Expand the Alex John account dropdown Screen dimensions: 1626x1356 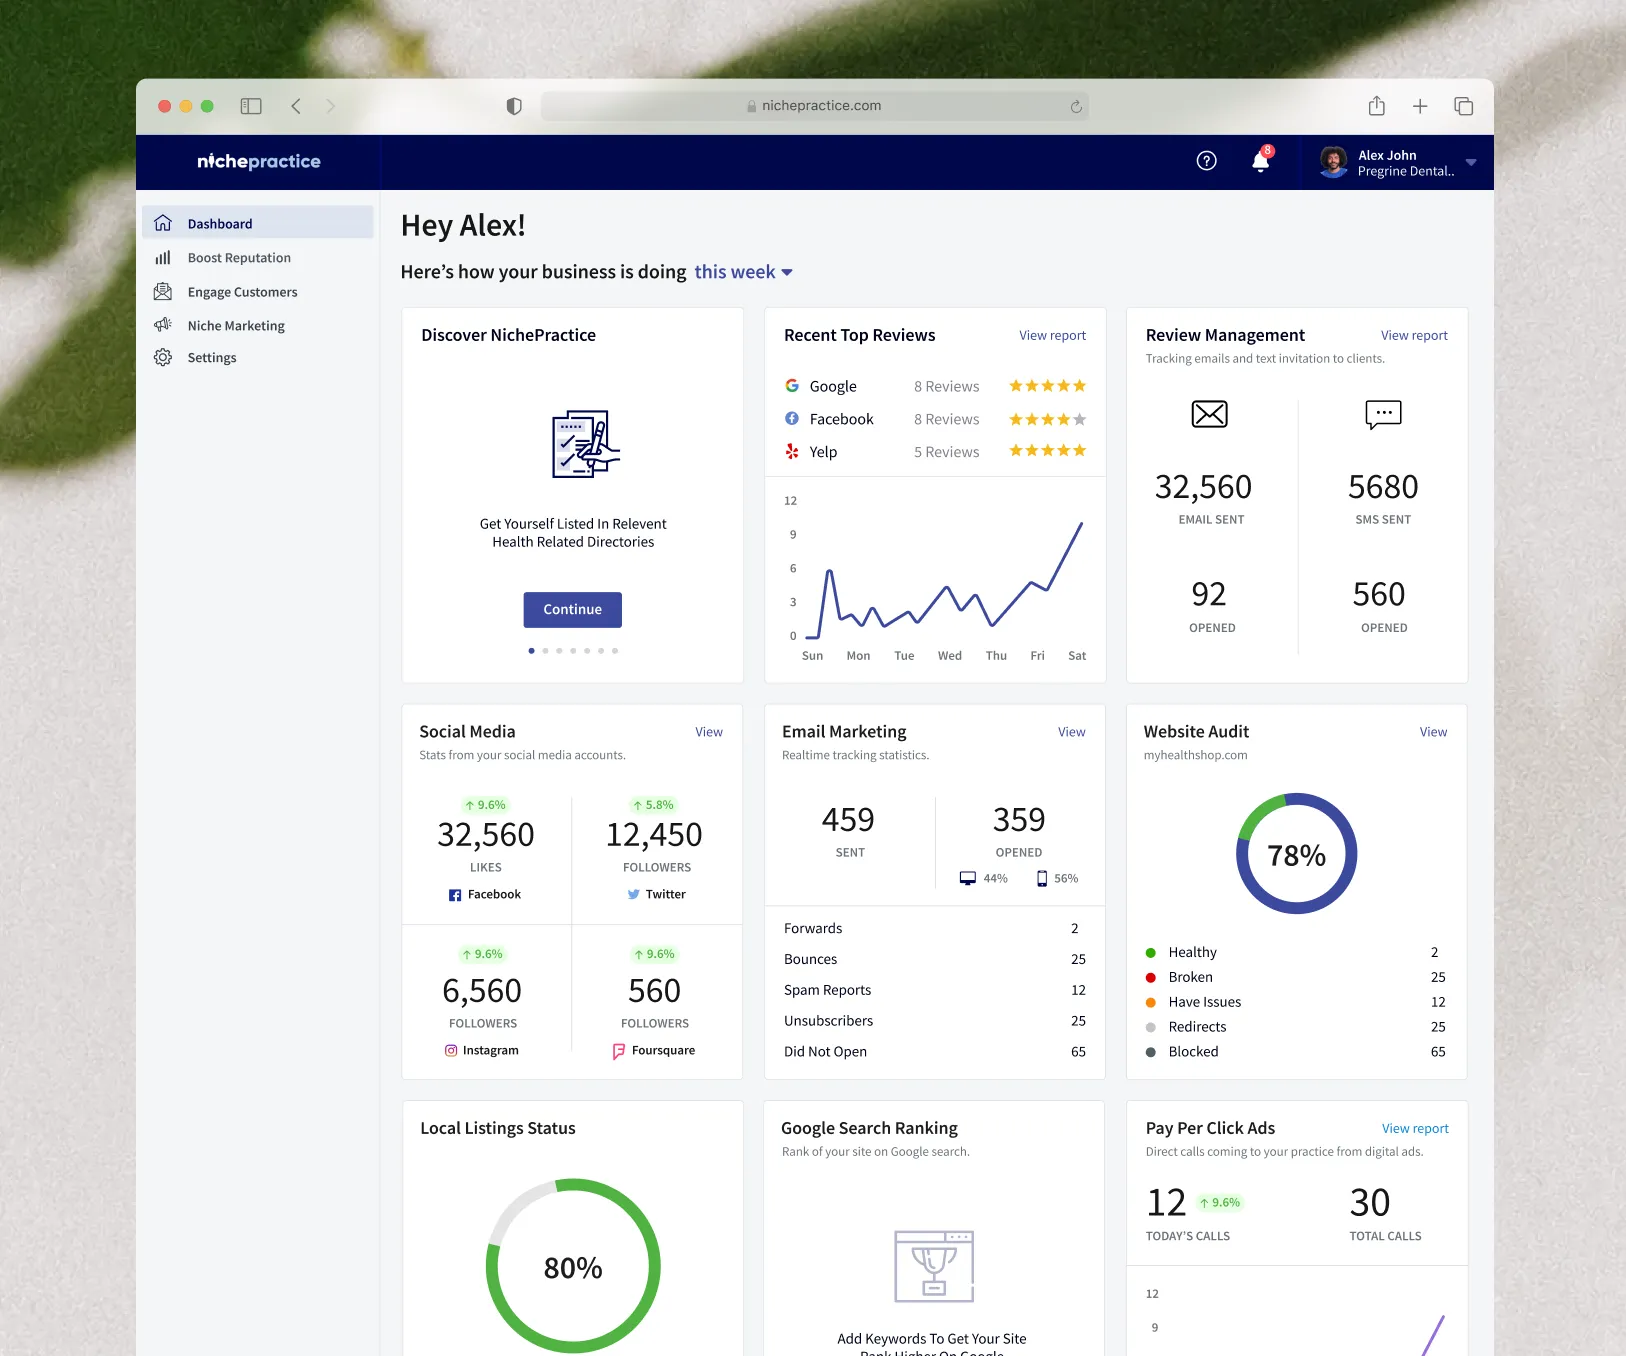point(1471,162)
